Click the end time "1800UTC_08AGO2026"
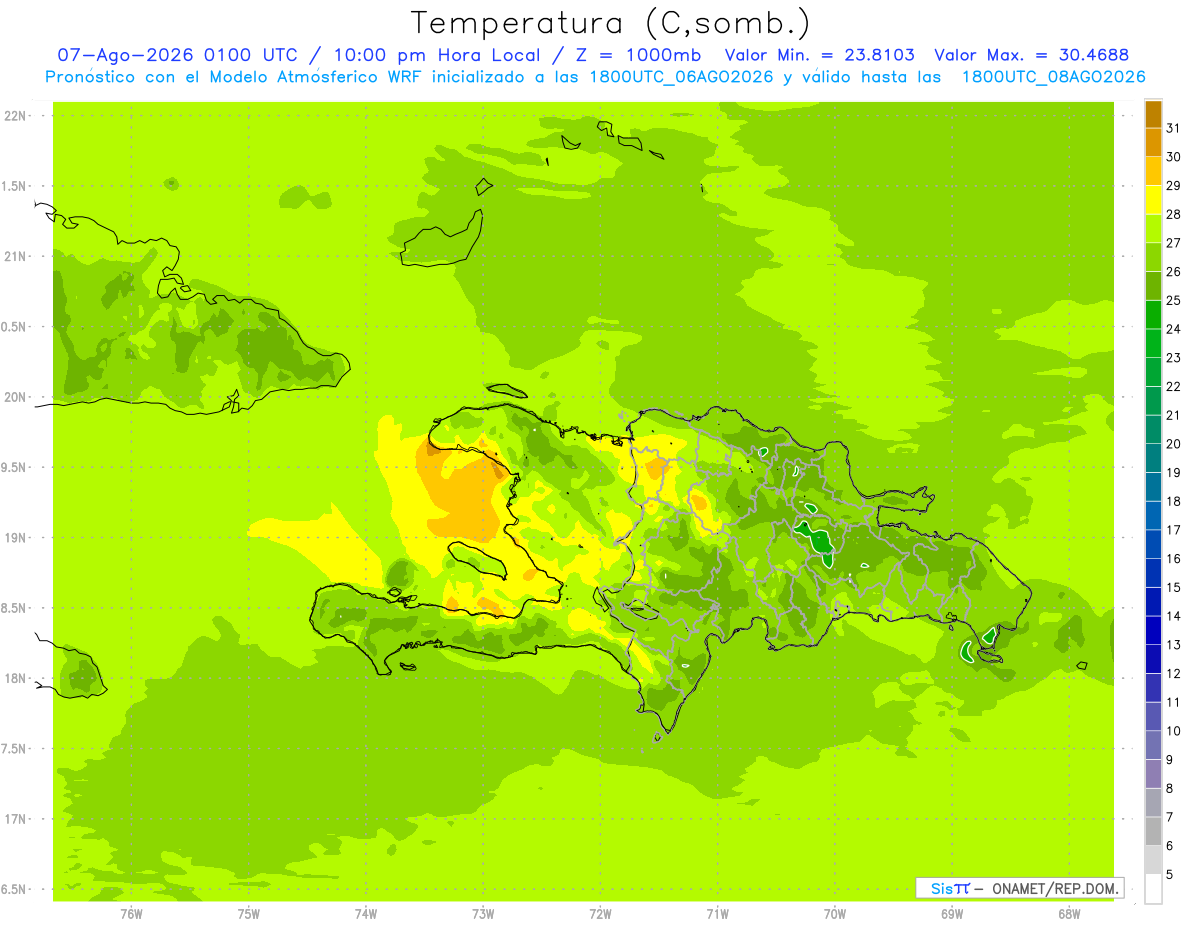Image resolution: width=1200 pixels, height=927 pixels. 1053,77
